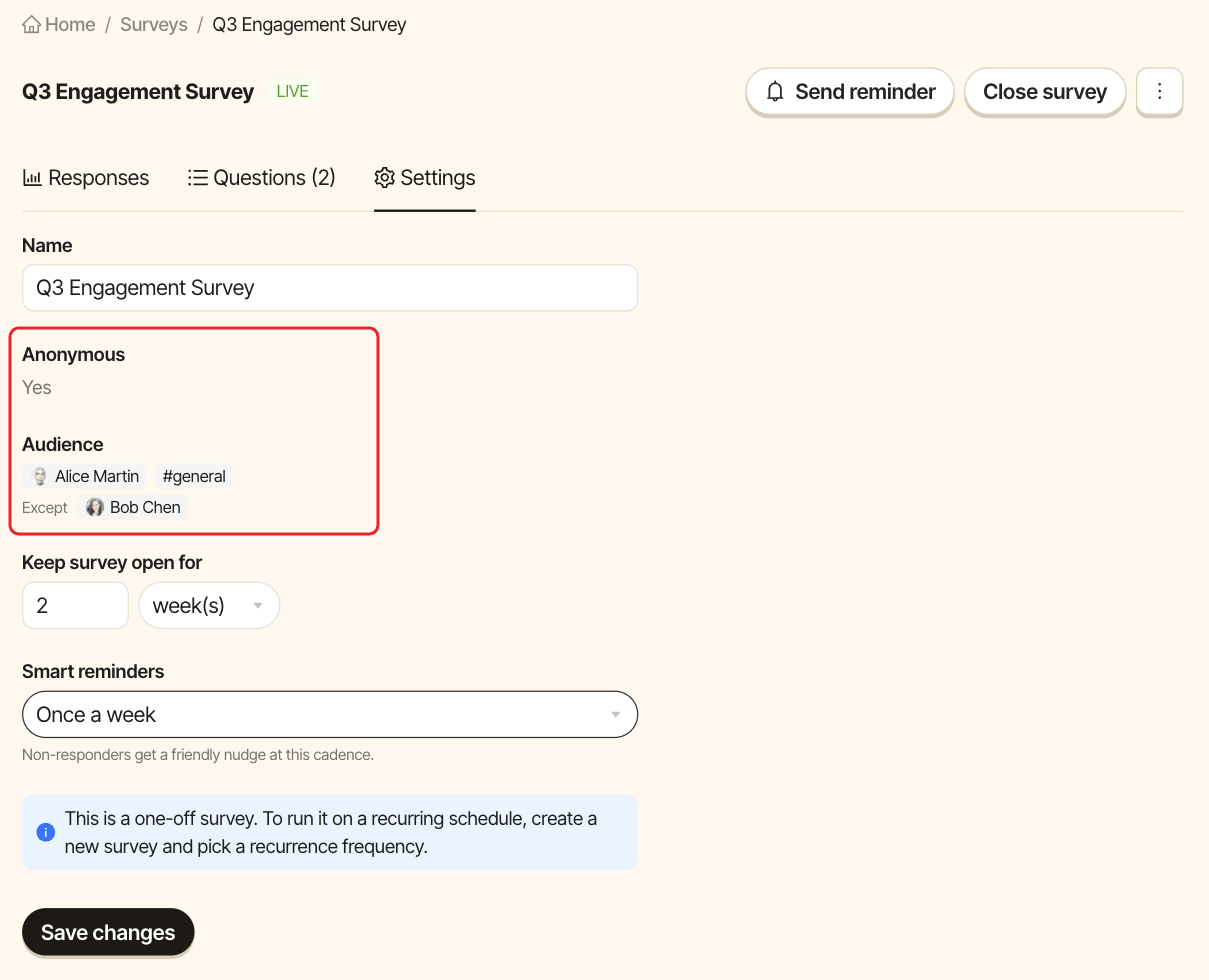The image size is (1209, 980).
Task: Open the three-dot more options menu
Action: pyautogui.click(x=1160, y=92)
